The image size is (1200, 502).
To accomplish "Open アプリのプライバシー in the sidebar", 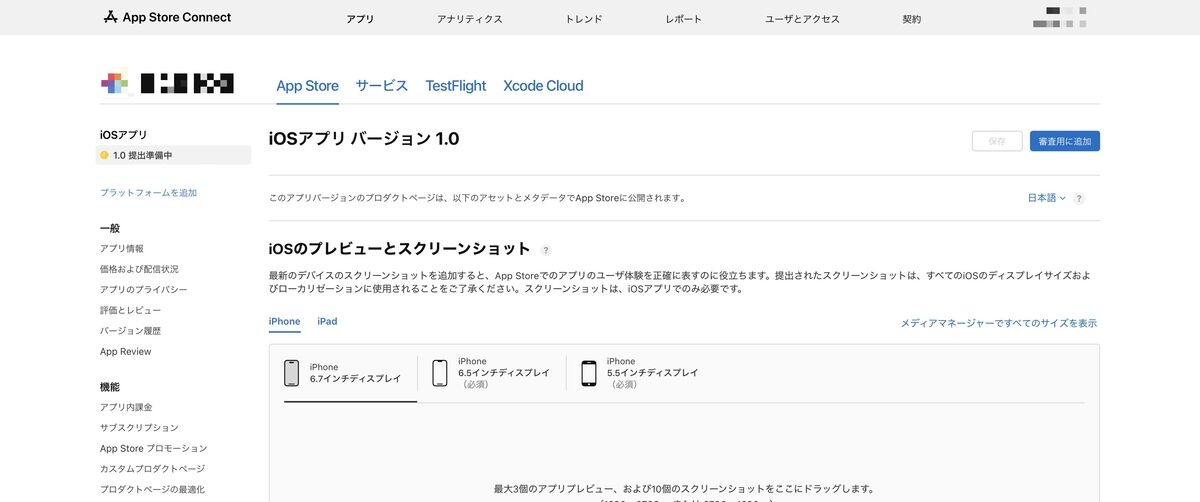I will click(x=143, y=289).
